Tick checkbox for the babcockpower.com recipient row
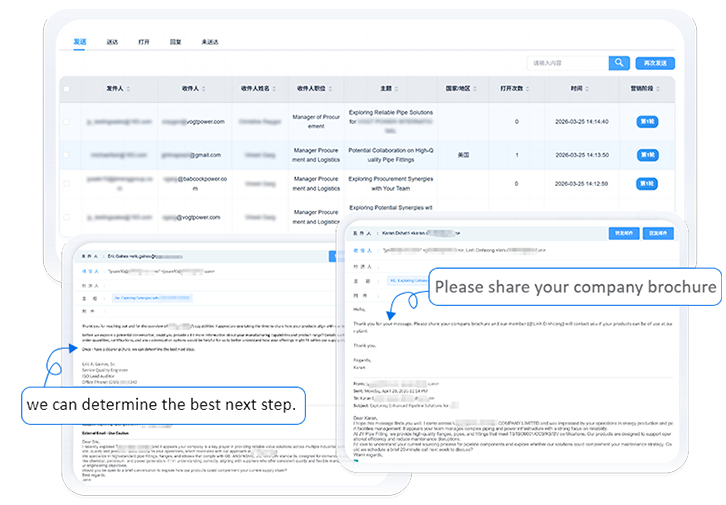 [66, 184]
